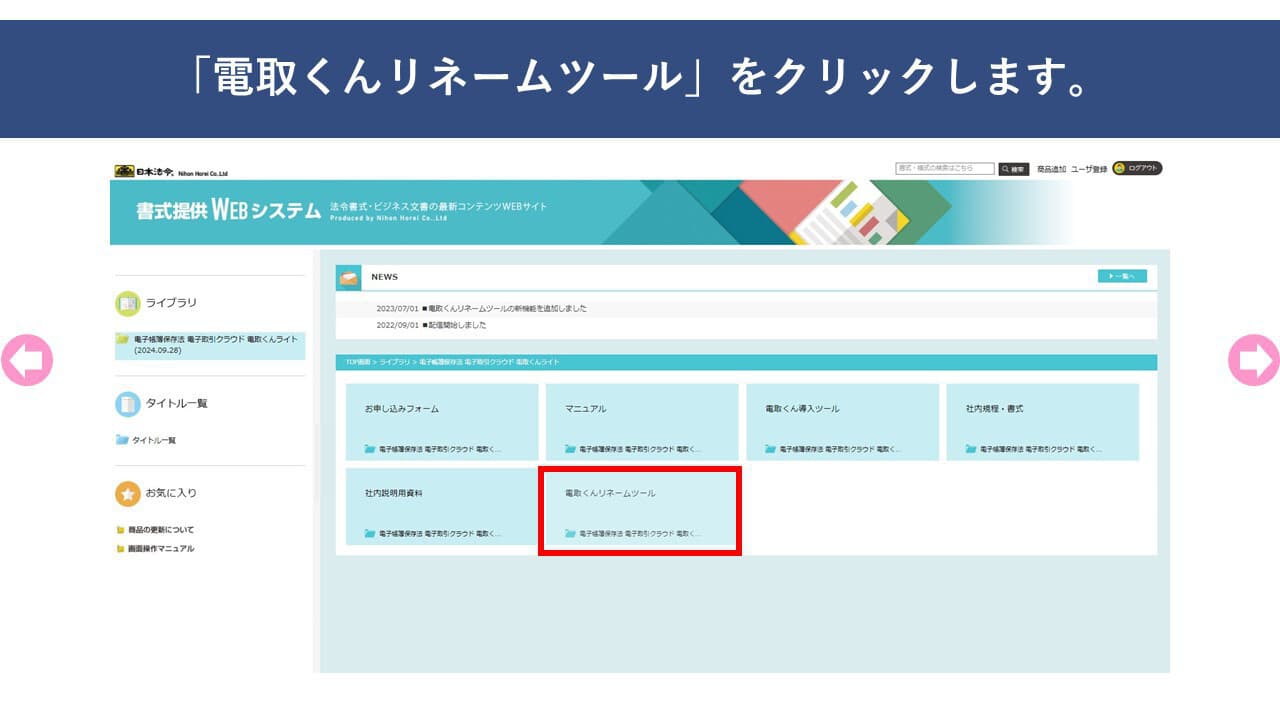Click the Nihon Horei logo
Viewport: 1280px width, 720px height.
click(x=171, y=171)
